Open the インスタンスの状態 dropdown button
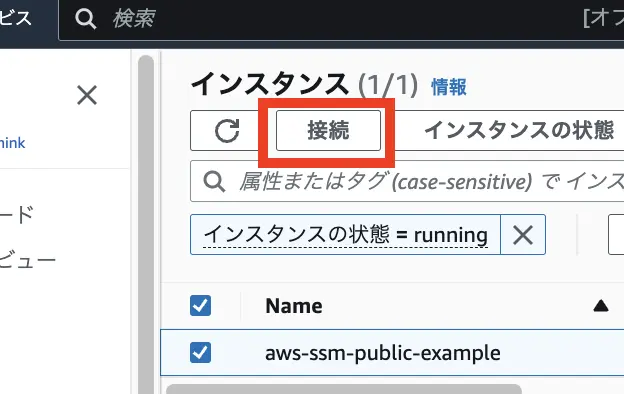 click(x=519, y=131)
